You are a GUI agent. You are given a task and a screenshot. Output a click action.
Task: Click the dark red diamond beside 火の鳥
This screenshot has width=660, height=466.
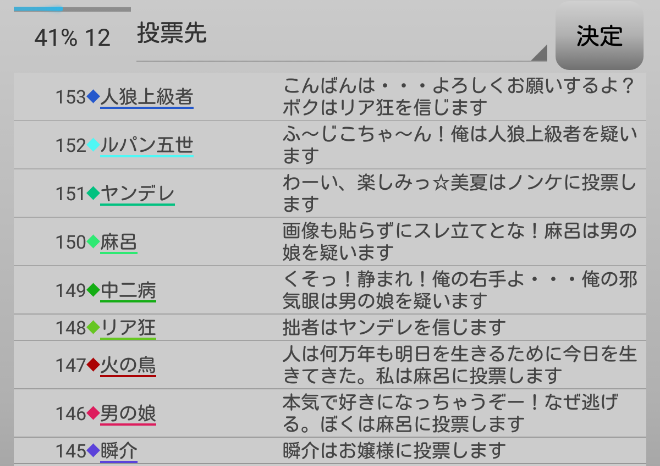click(x=94, y=364)
